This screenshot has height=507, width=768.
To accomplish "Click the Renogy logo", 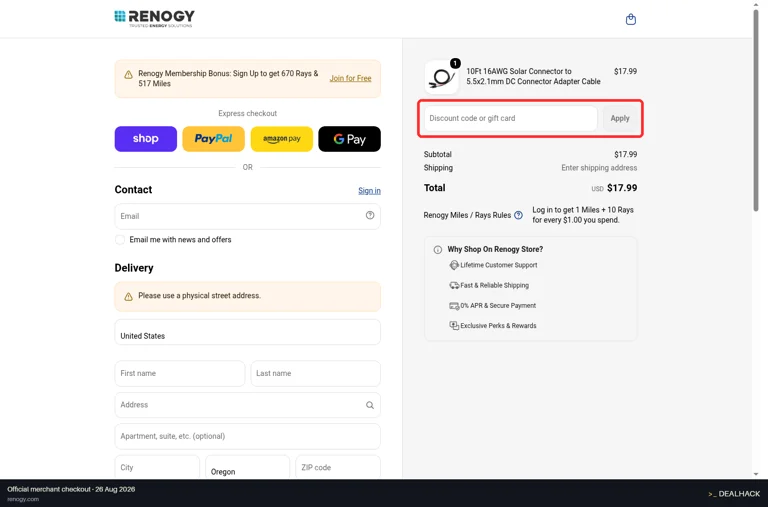I will pyautogui.click(x=154, y=19).
